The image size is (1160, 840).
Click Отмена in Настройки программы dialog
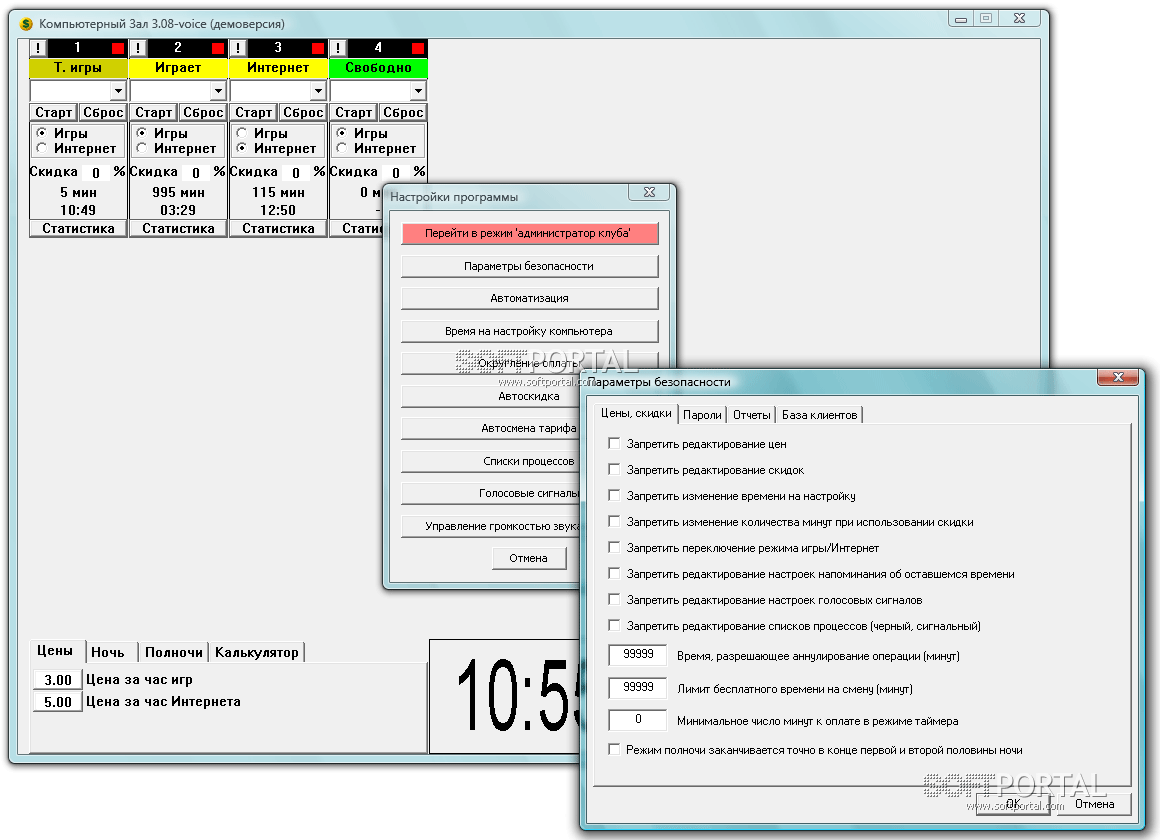(x=529, y=558)
